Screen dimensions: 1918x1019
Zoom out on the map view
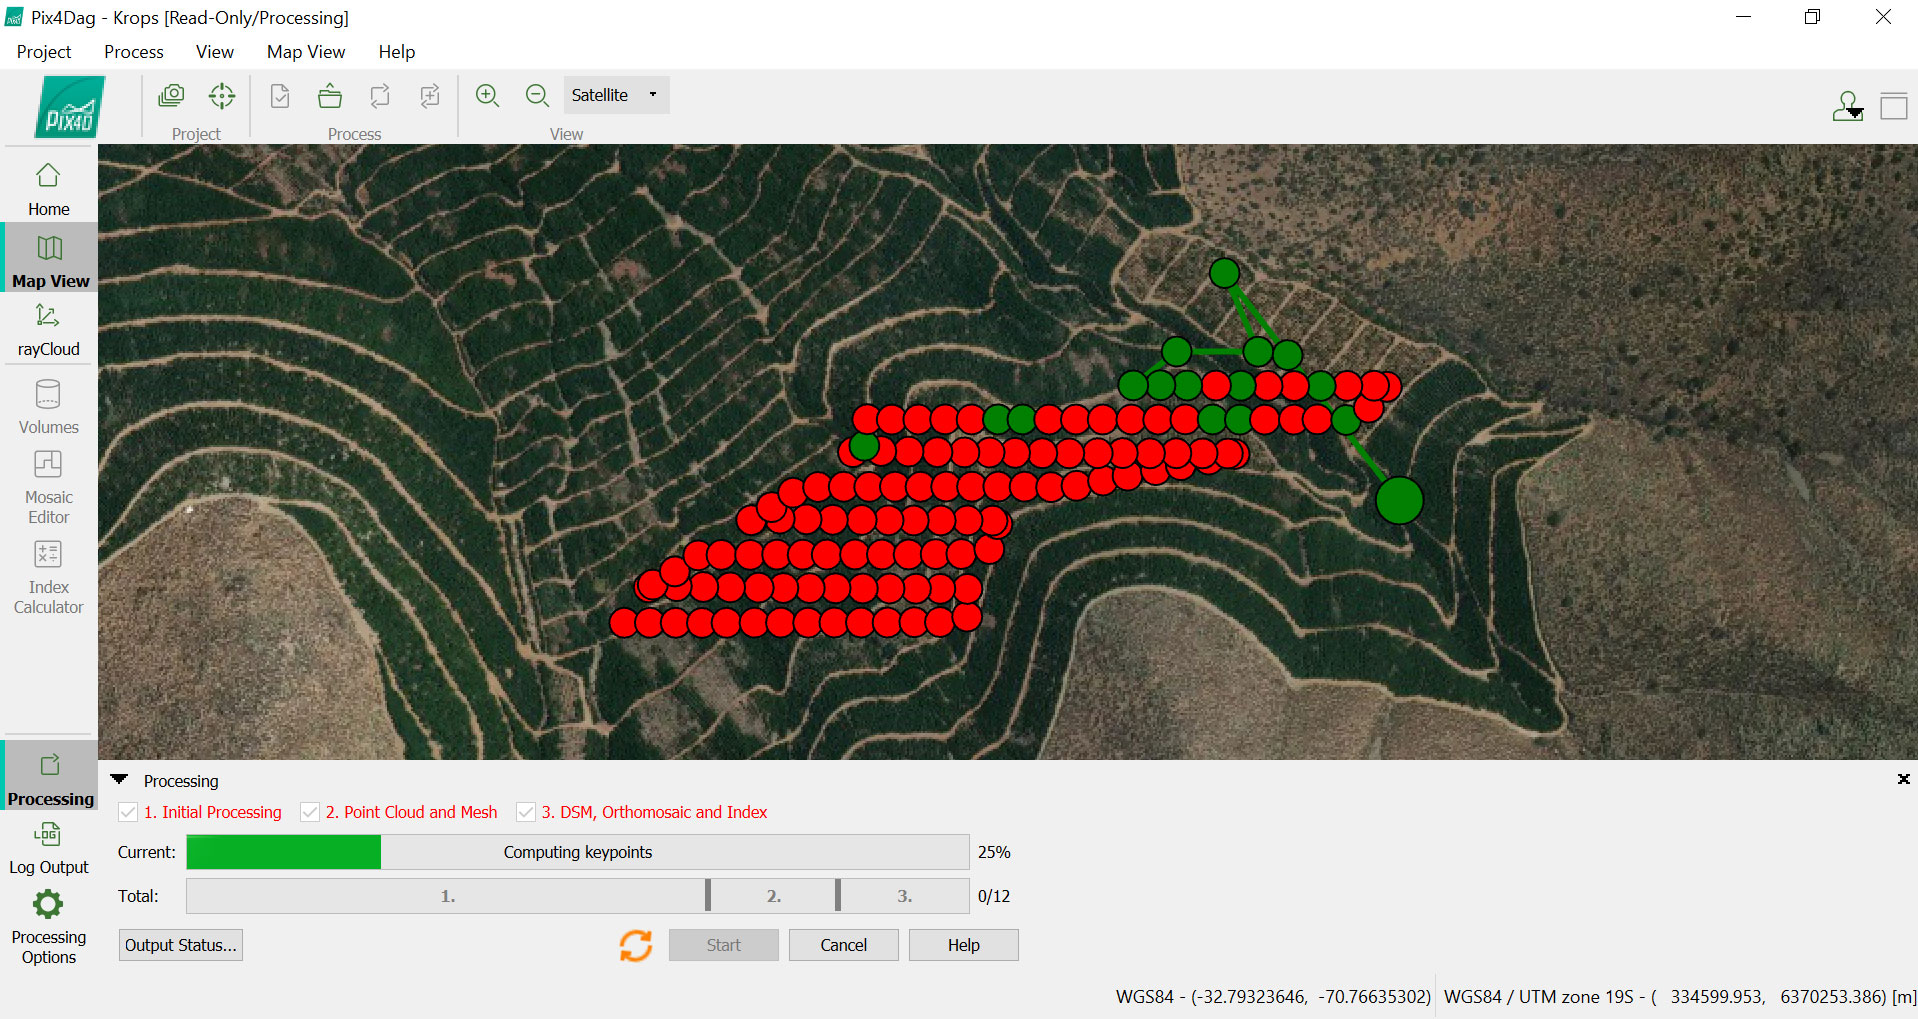(538, 96)
